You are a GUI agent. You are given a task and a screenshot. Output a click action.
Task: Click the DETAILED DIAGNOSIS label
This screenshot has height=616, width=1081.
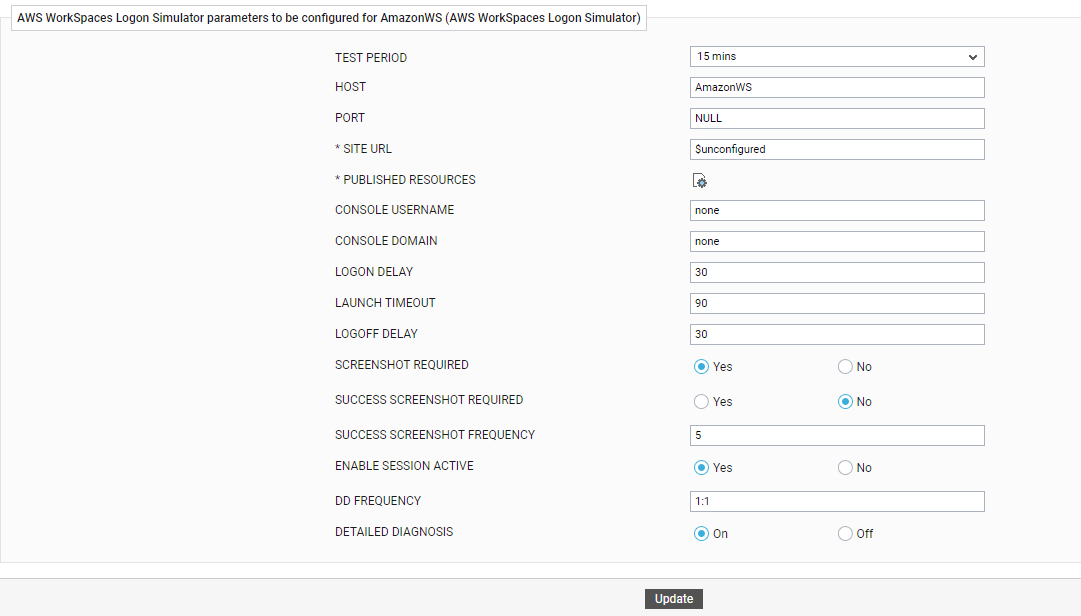[x=394, y=533]
